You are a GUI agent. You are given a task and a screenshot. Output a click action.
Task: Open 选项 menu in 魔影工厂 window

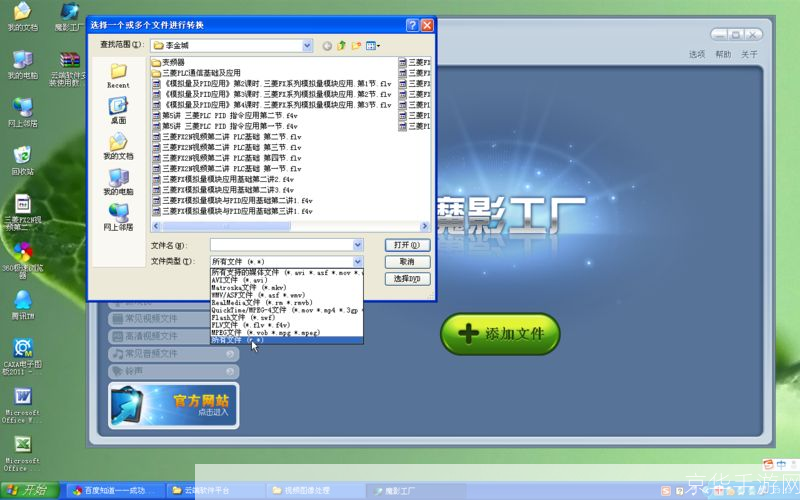pos(697,54)
